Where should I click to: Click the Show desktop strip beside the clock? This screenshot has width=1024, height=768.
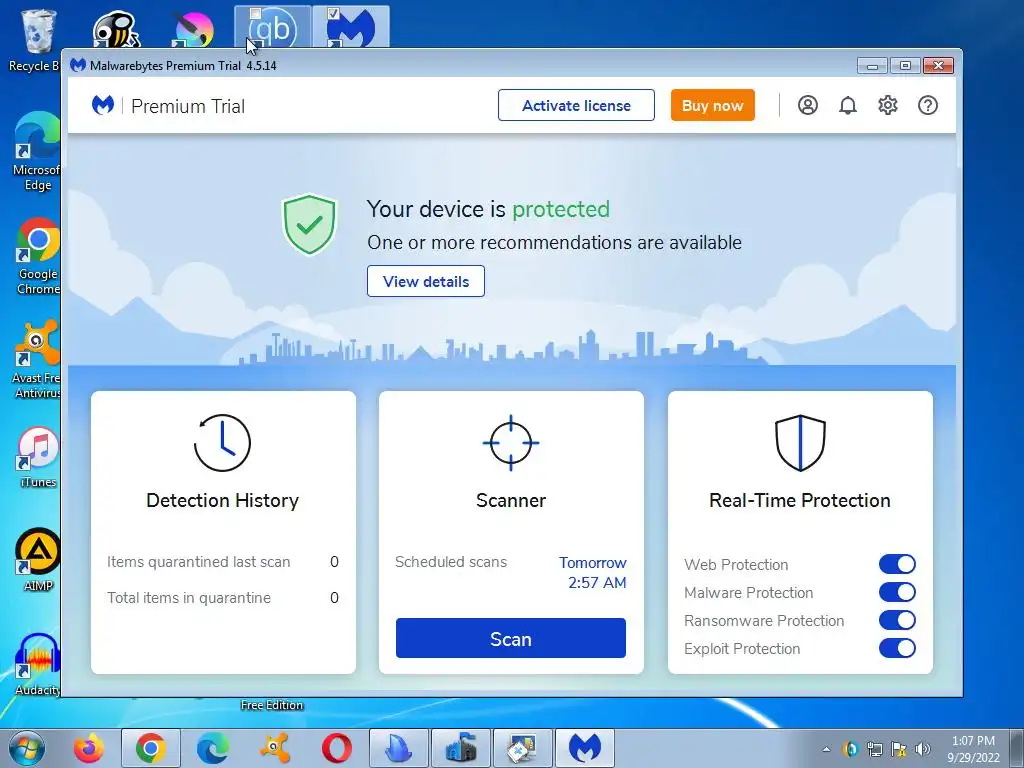(x=1017, y=748)
